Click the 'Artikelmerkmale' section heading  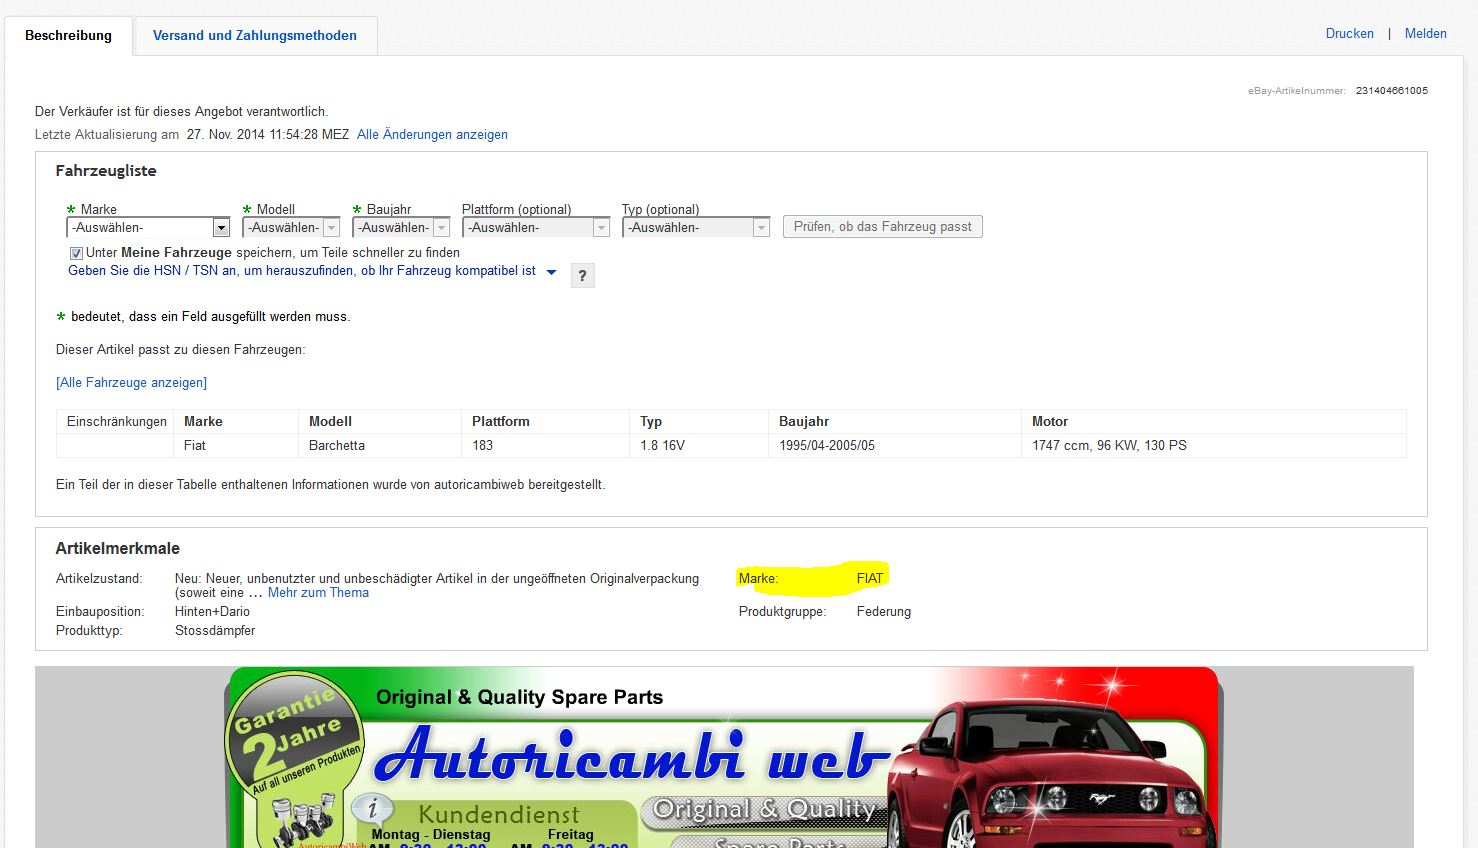pos(118,548)
